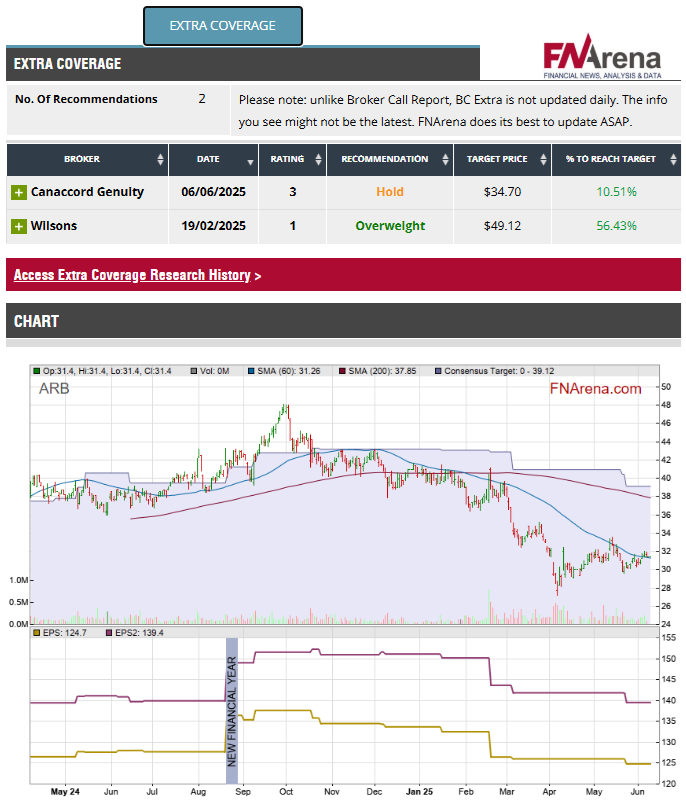Click the Chart section header bar
This screenshot has height=808, width=686.
click(343, 321)
